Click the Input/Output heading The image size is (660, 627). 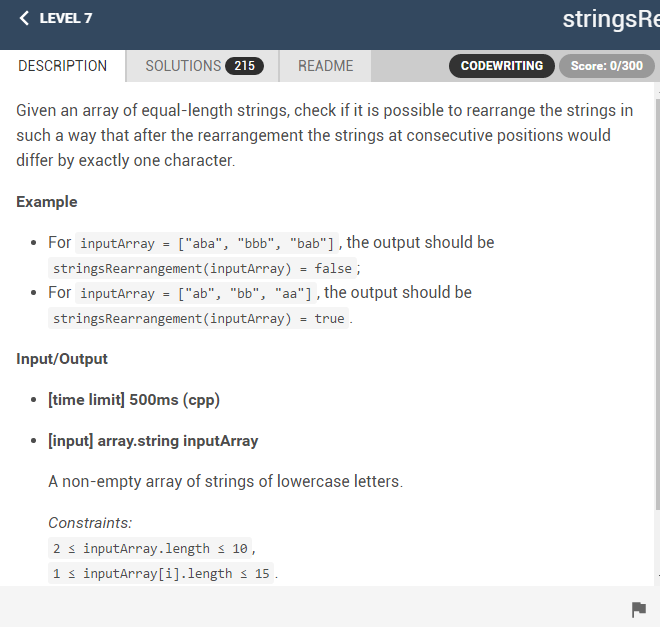62,359
